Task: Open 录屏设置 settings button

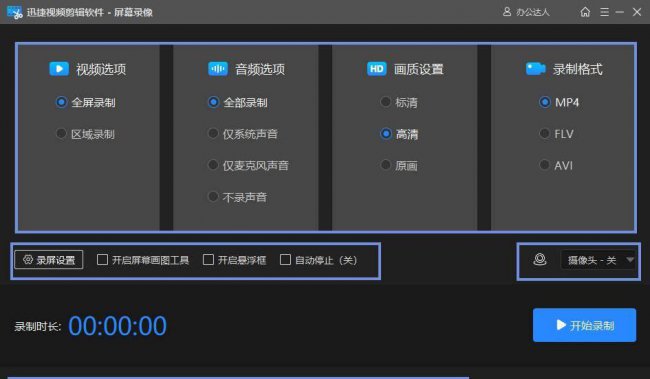Action: tap(49, 260)
